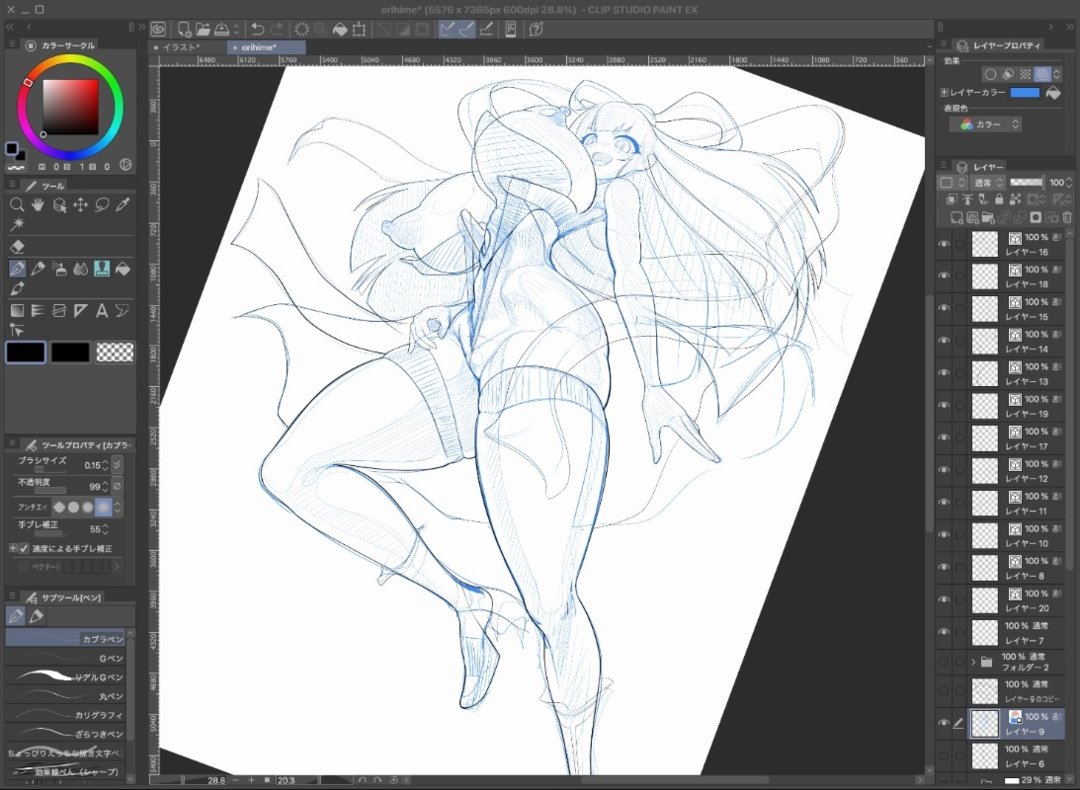Click the blue layer color swatch
Viewport: 1080px width, 790px height.
click(1025, 92)
